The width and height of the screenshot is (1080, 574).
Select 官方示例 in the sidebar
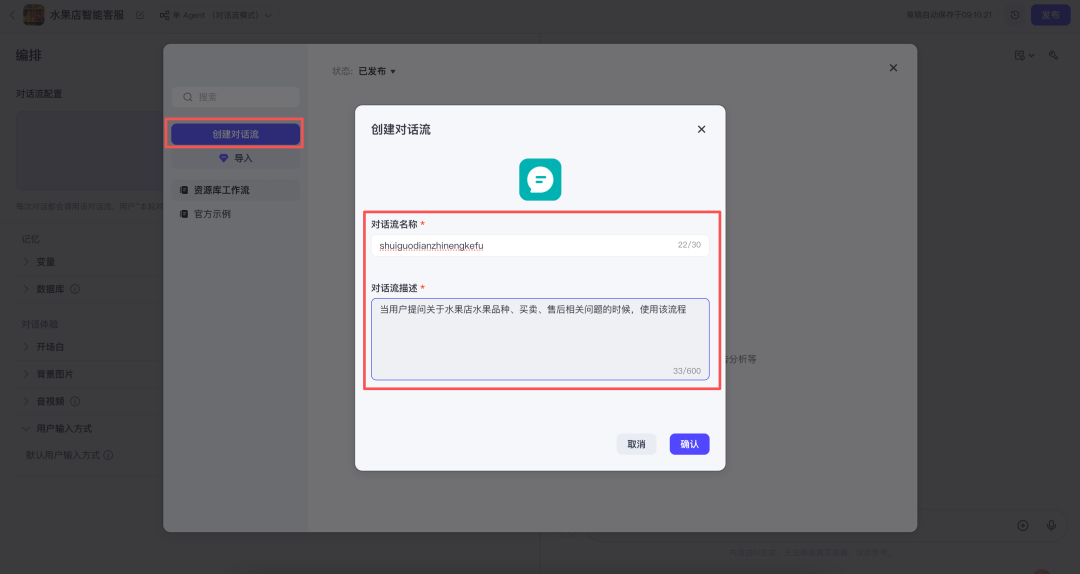(x=236, y=214)
